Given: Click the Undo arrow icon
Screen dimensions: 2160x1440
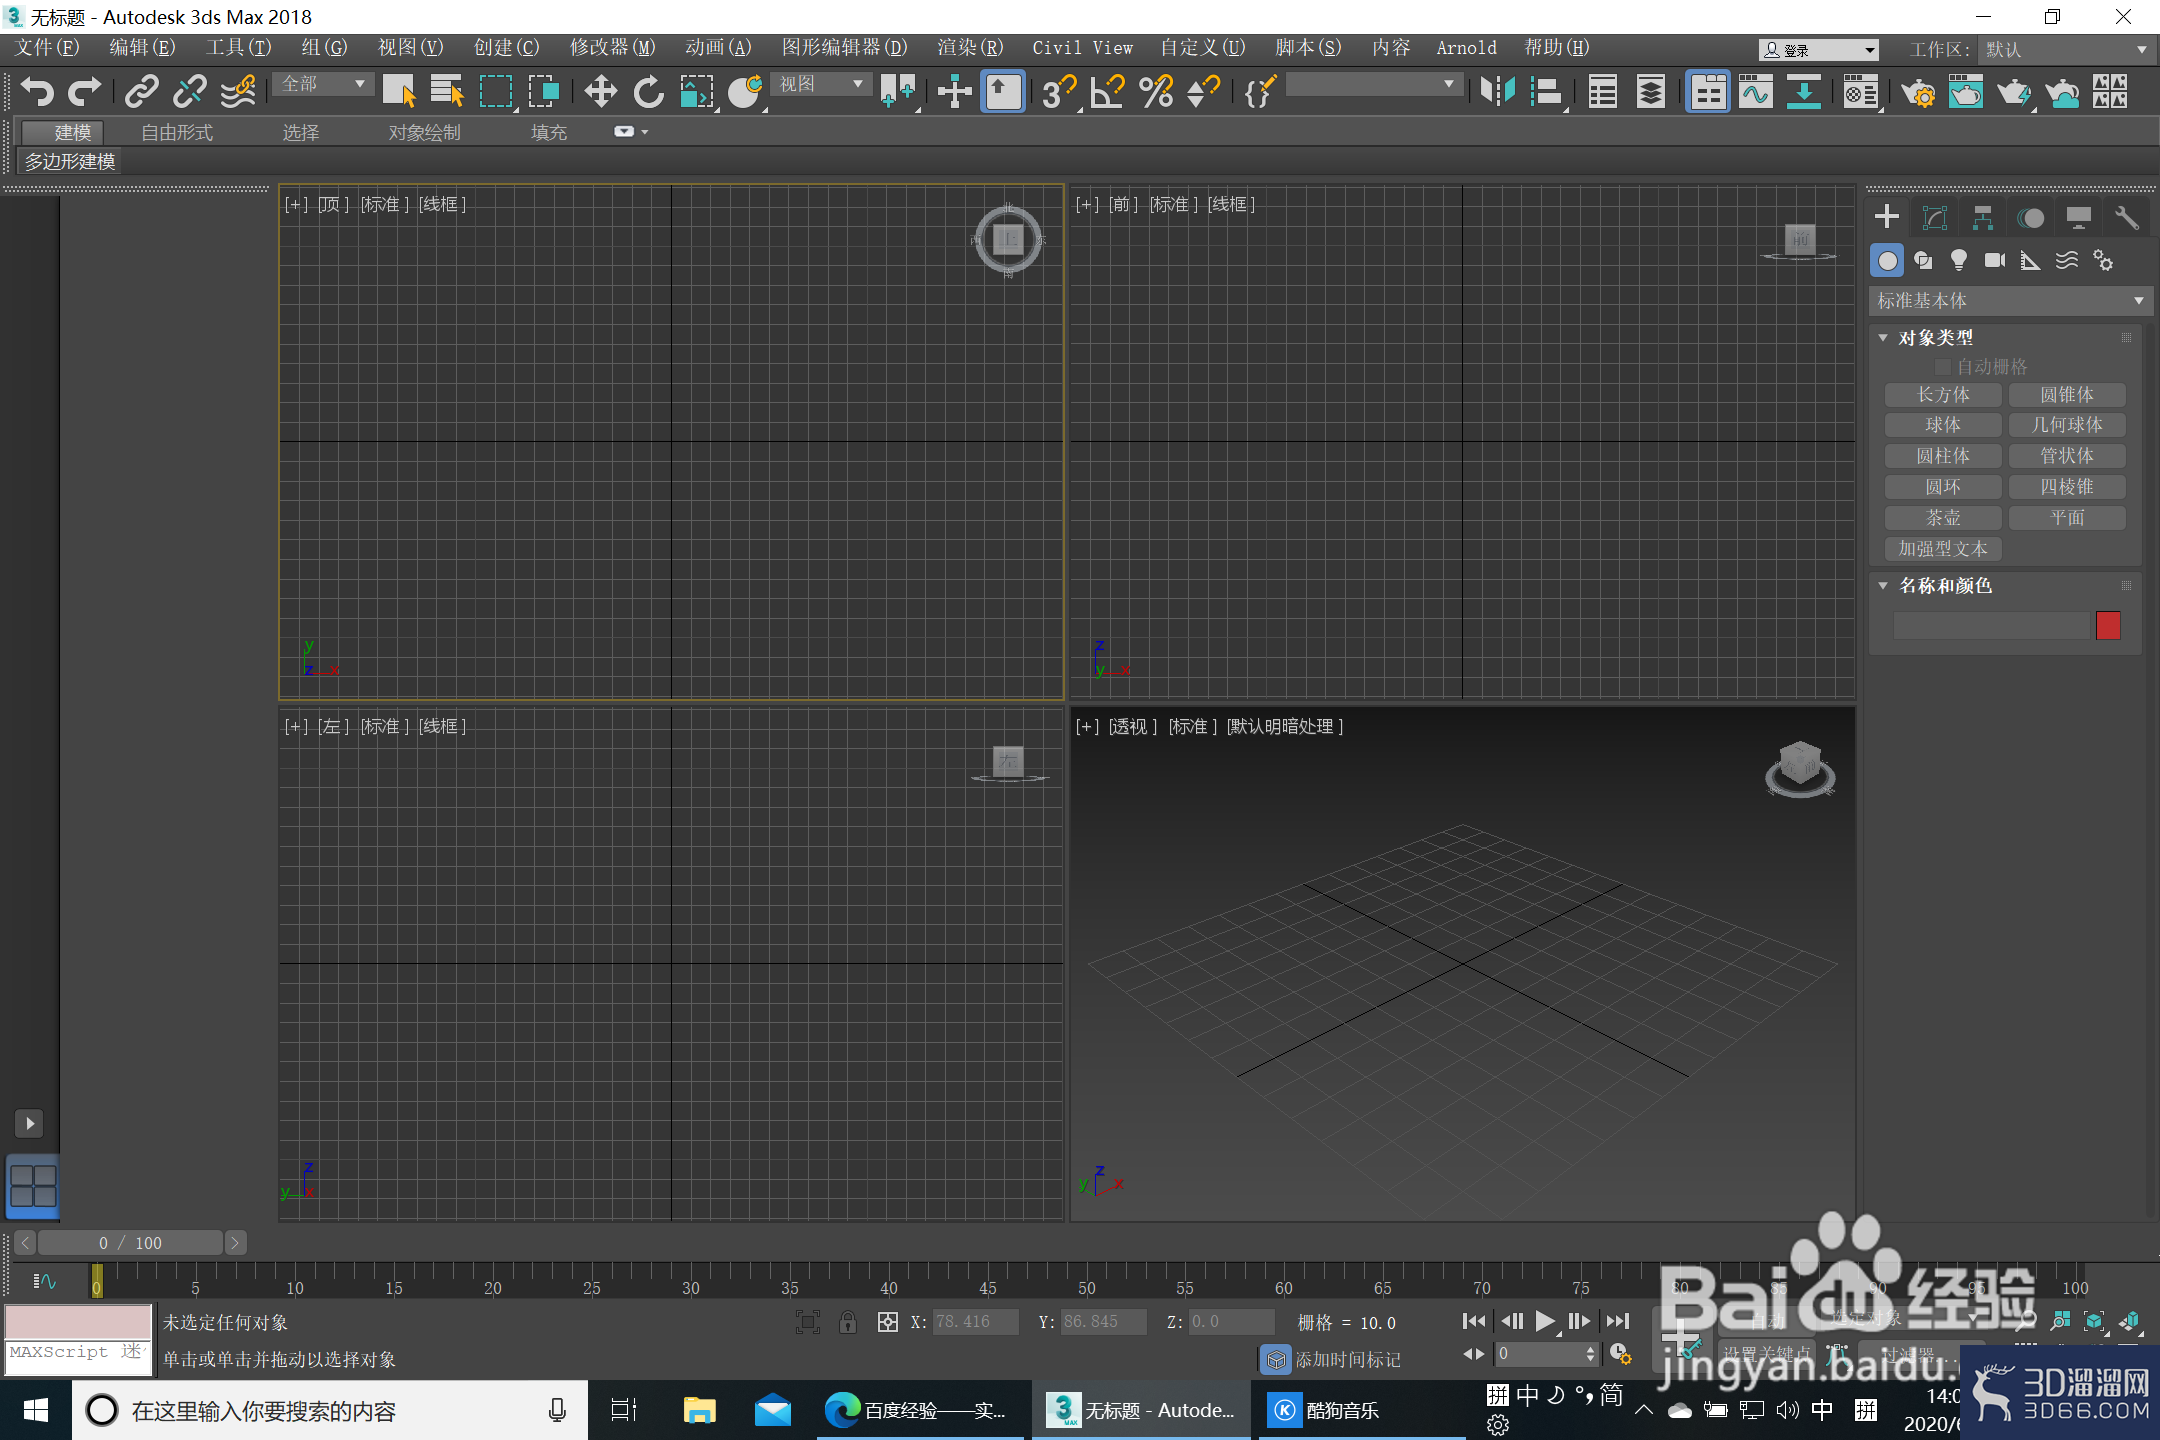Looking at the screenshot, I should pos(37,92).
